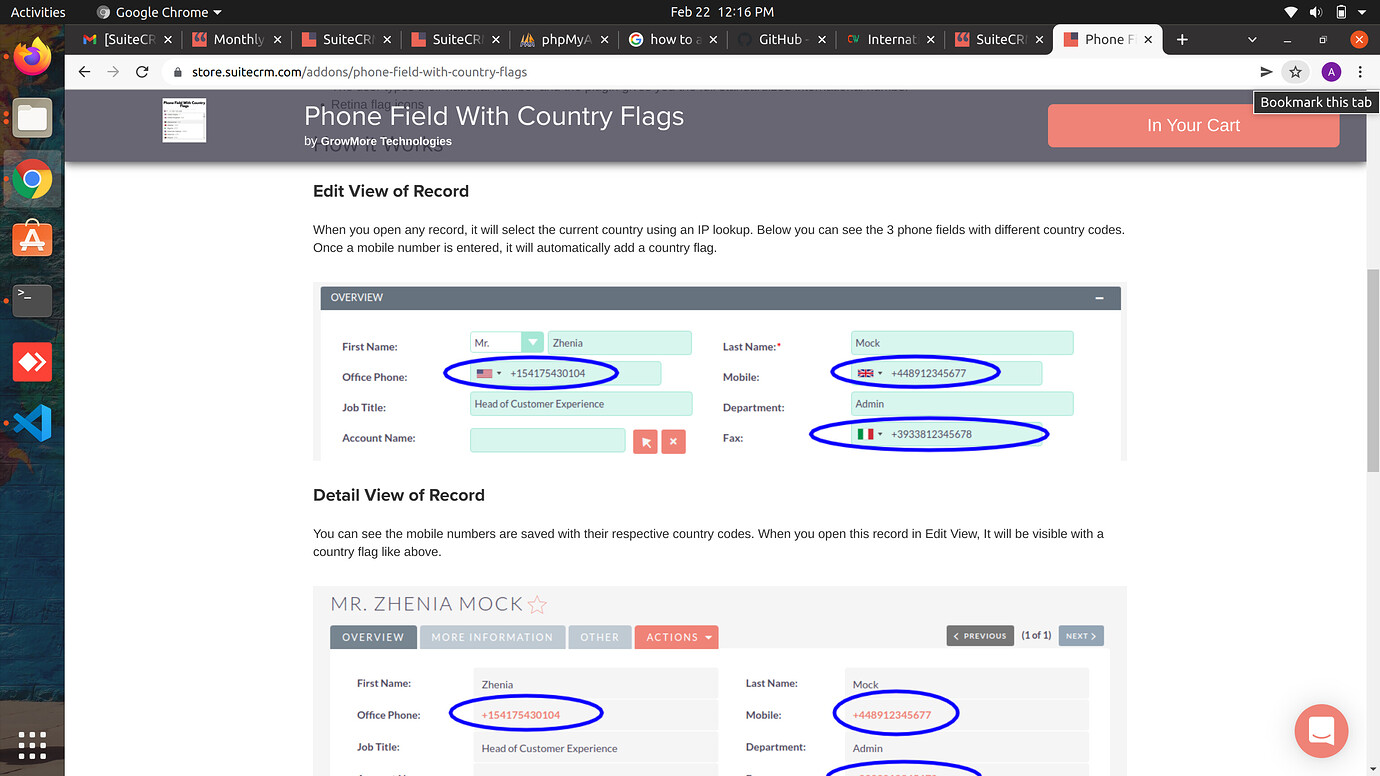
Task: Open the Mr. salutation dropdown
Action: [x=507, y=343]
